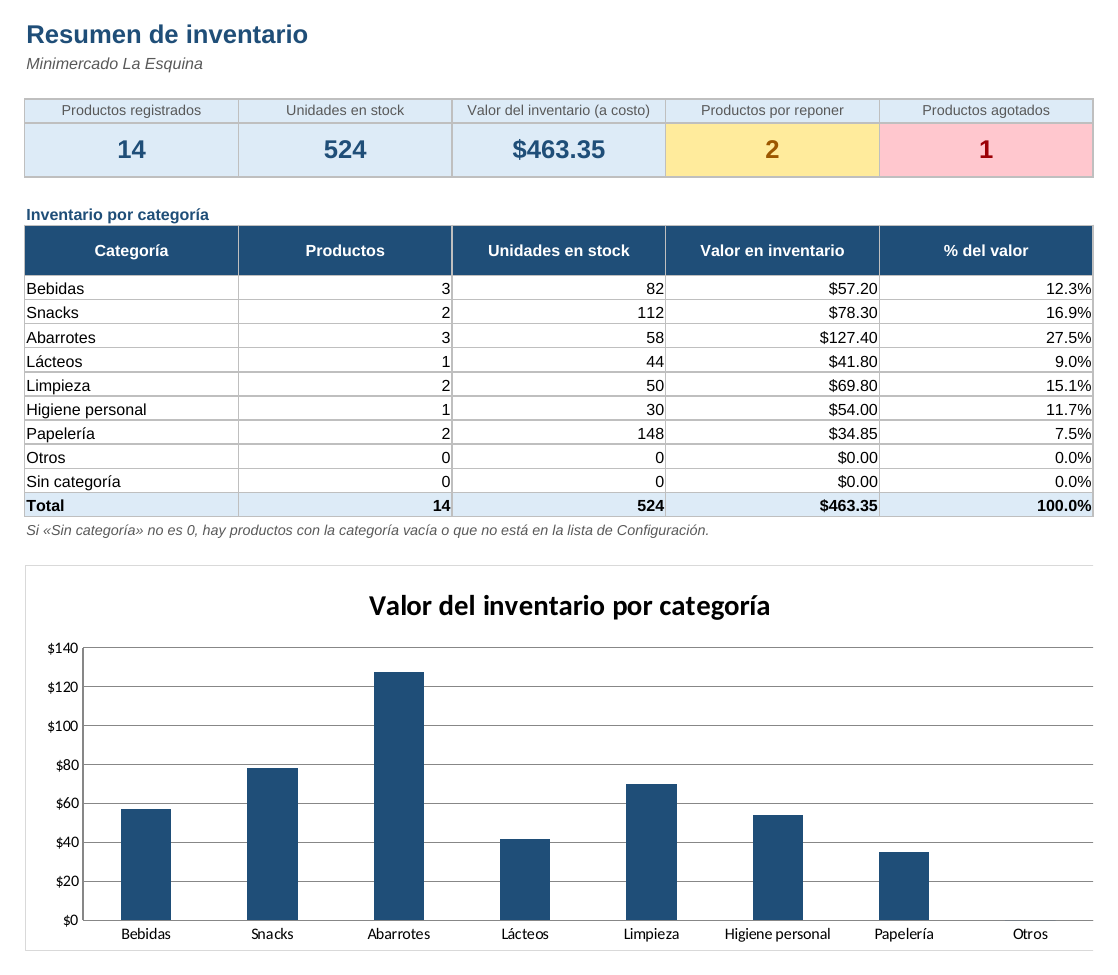Click the Limpieza chart bar

[652, 852]
